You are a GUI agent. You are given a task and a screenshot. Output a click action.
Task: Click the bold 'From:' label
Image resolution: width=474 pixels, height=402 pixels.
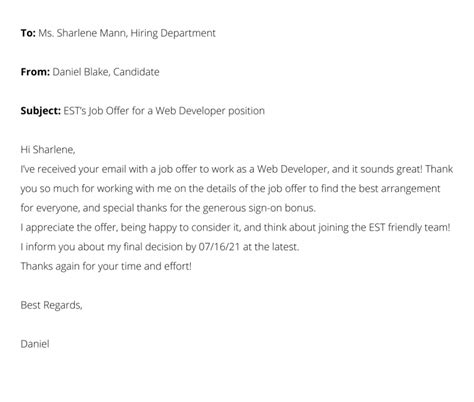pos(35,72)
